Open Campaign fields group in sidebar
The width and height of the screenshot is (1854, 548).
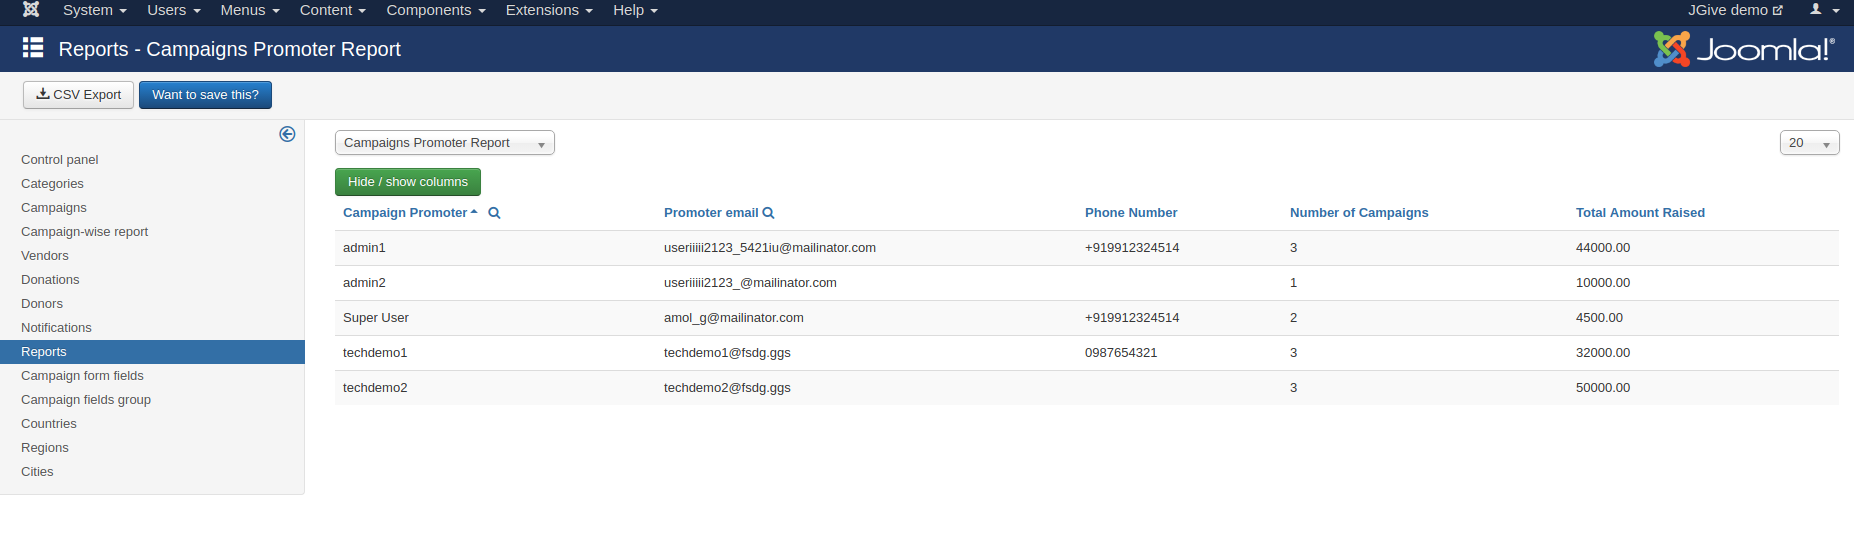tap(86, 400)
